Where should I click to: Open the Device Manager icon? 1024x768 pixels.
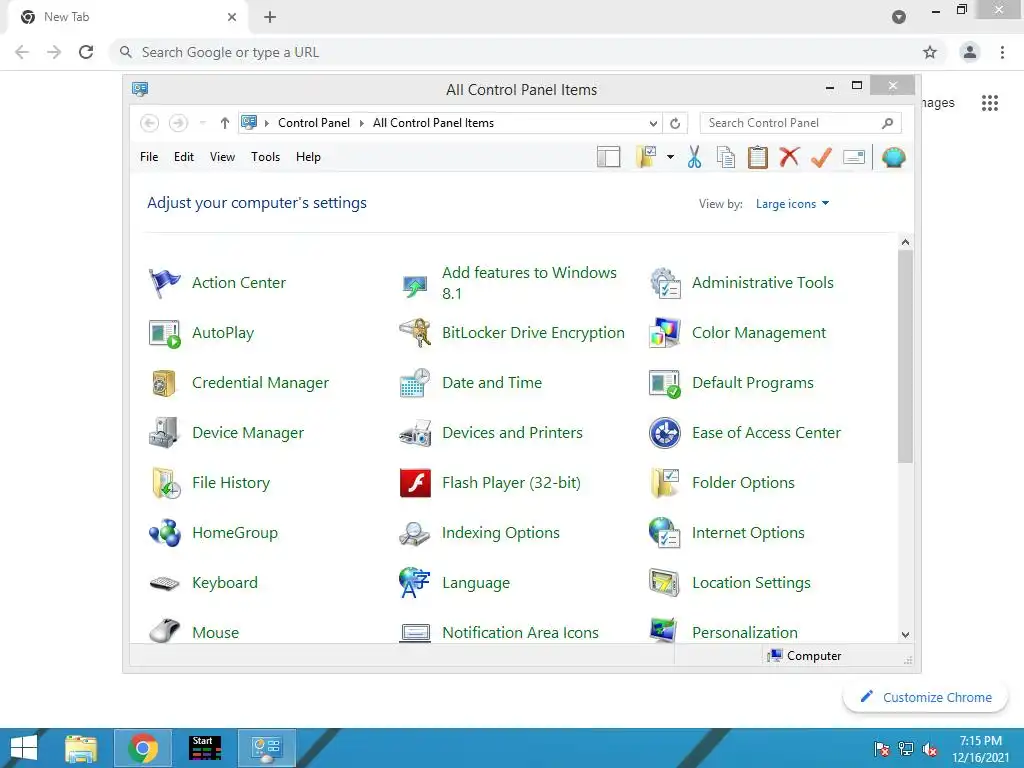164,433
